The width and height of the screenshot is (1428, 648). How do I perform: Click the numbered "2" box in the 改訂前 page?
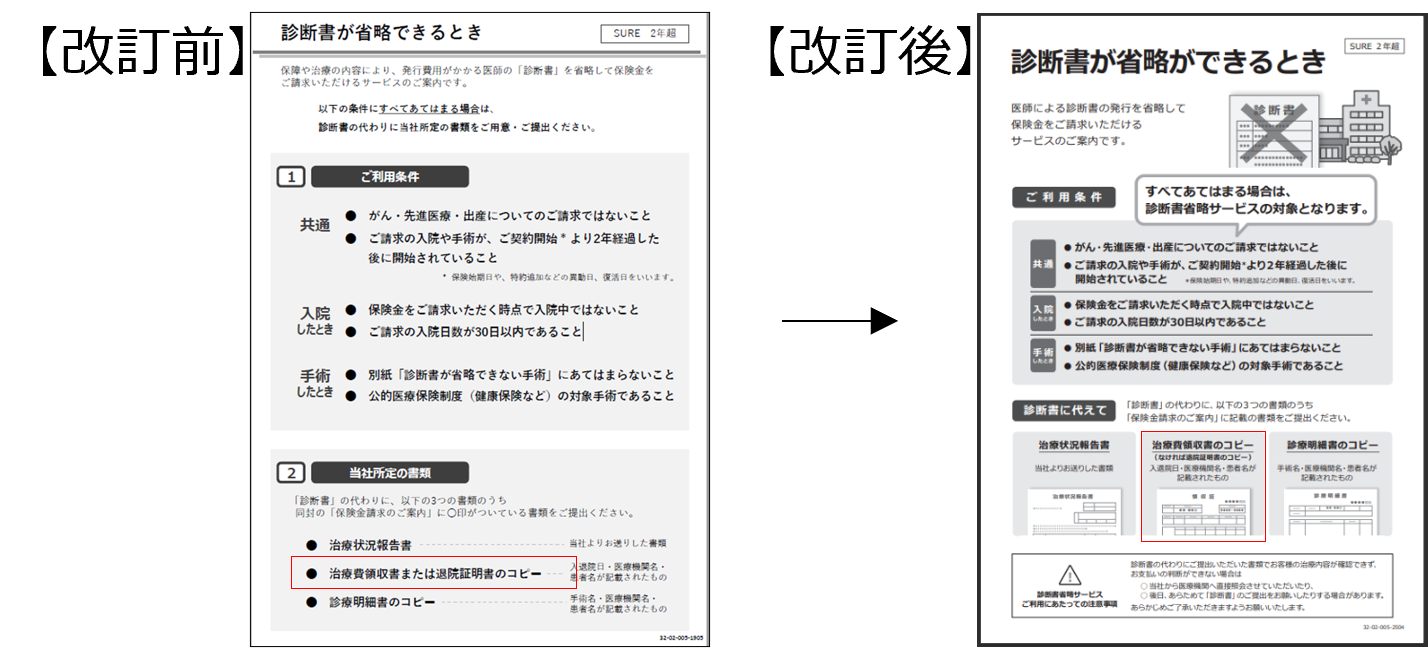tap(290, 473)
